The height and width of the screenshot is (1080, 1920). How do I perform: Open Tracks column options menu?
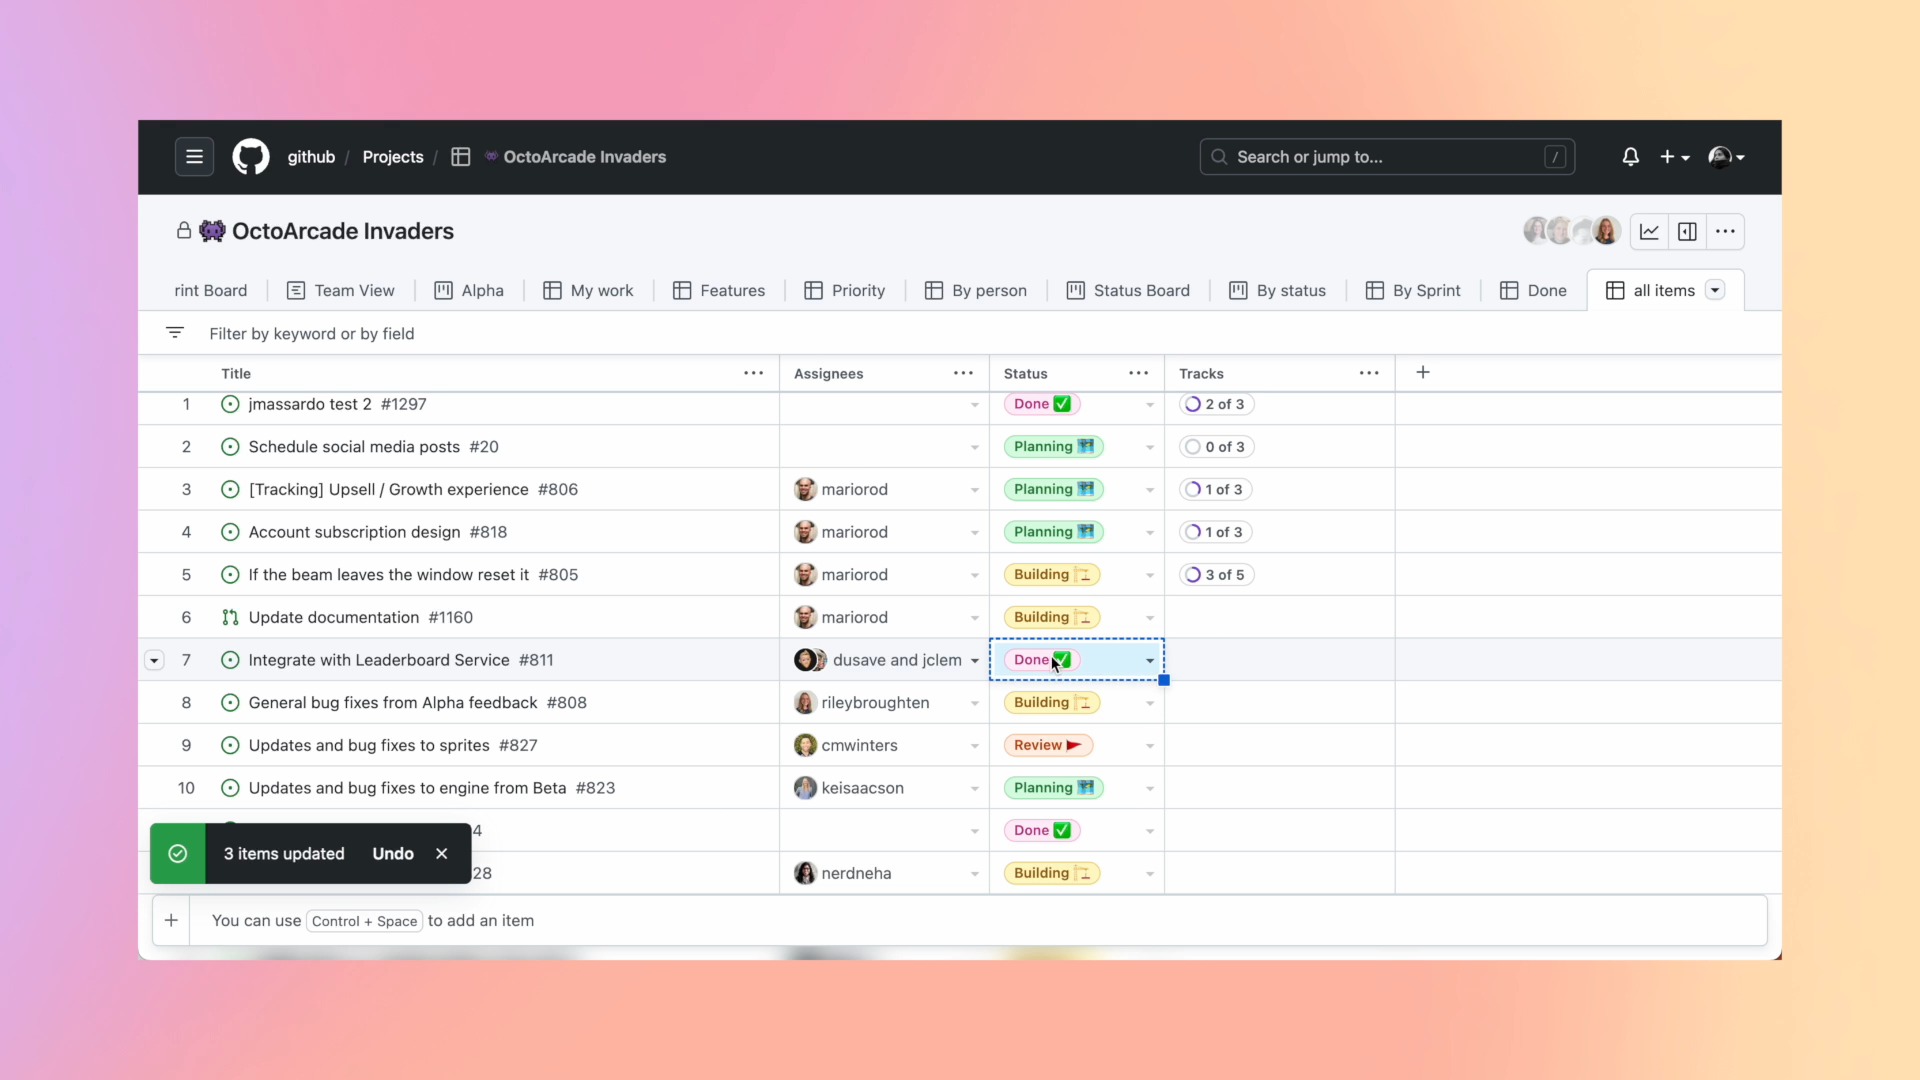(x=1369, y=373)
